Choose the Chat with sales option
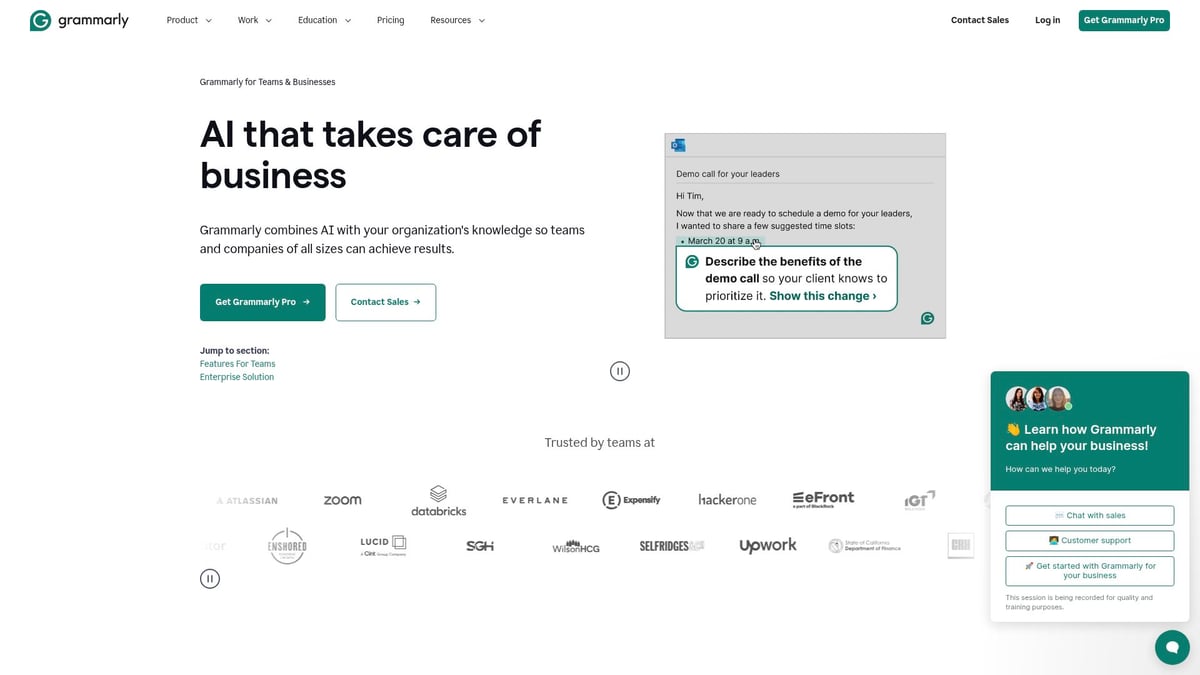This screenshot has width=1200, height=675. coord(1089,515)
